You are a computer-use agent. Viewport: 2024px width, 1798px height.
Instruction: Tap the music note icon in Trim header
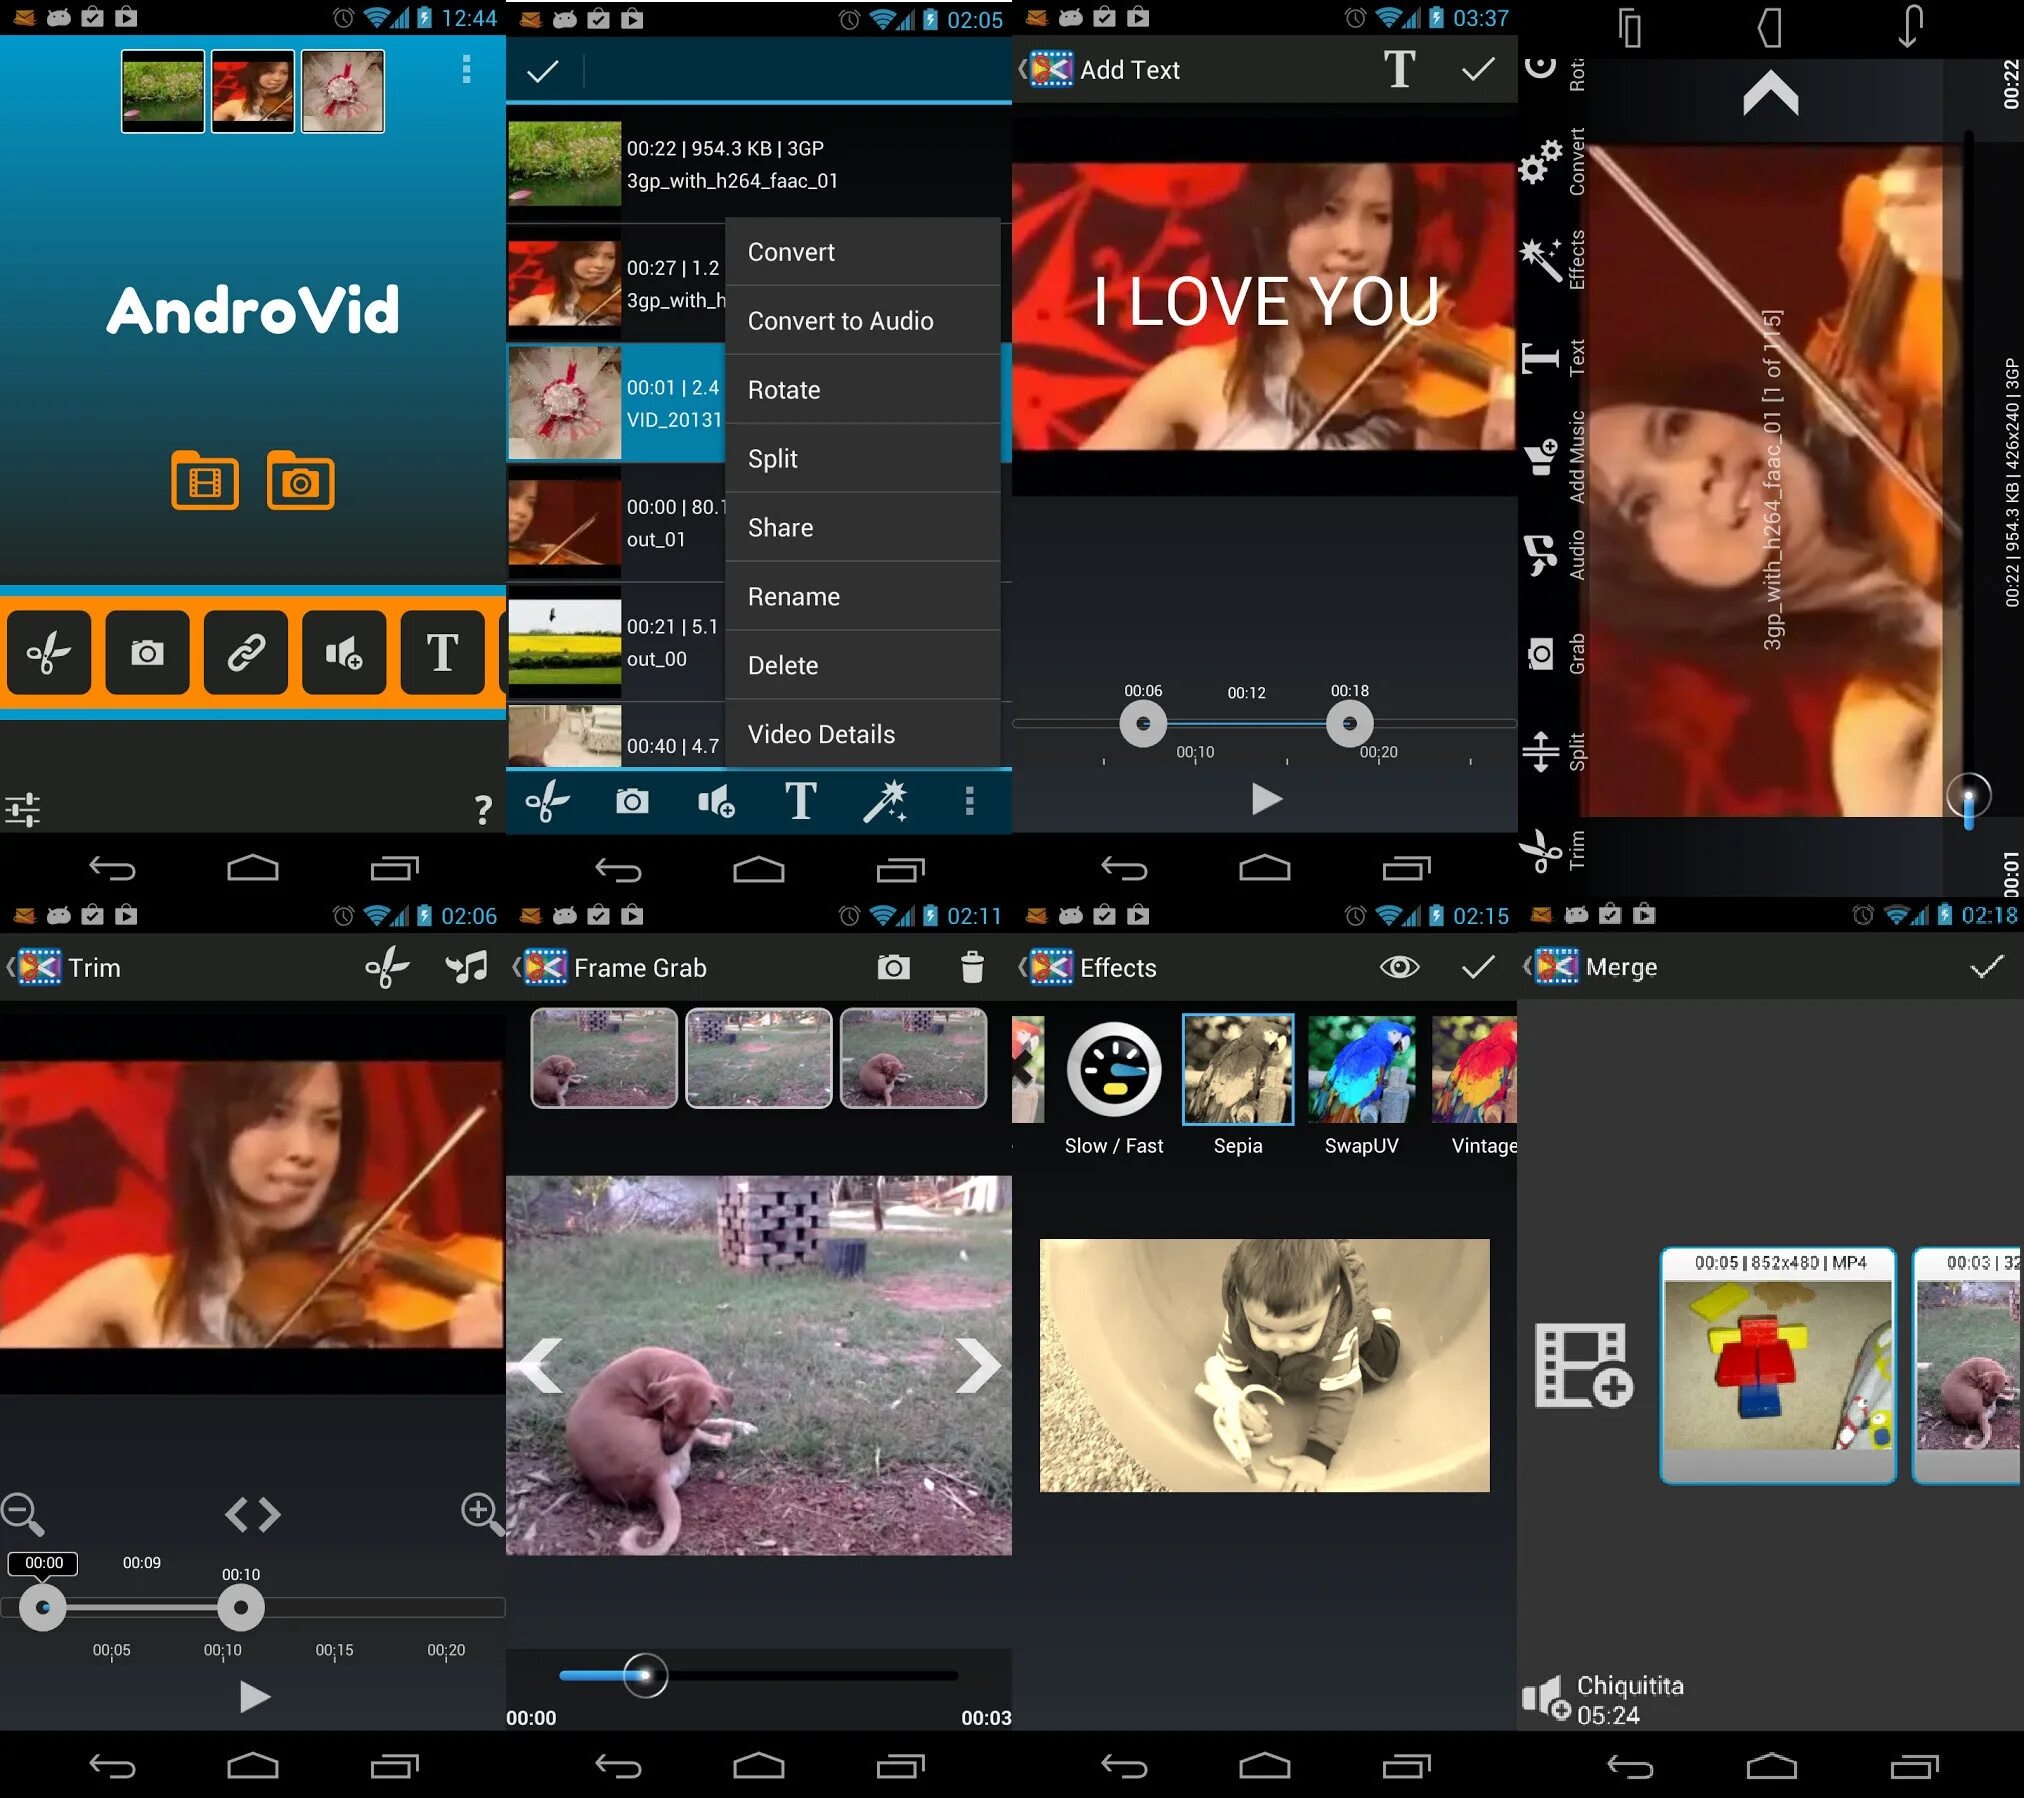(x=466, y=967)
